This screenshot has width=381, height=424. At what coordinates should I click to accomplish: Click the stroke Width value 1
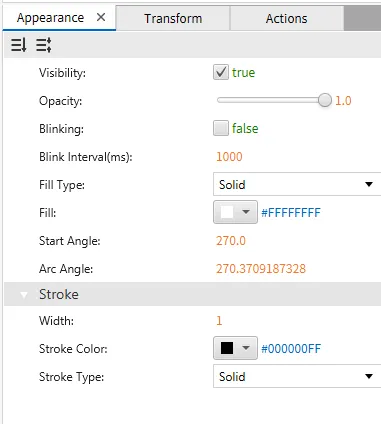(x=219, y=321)
